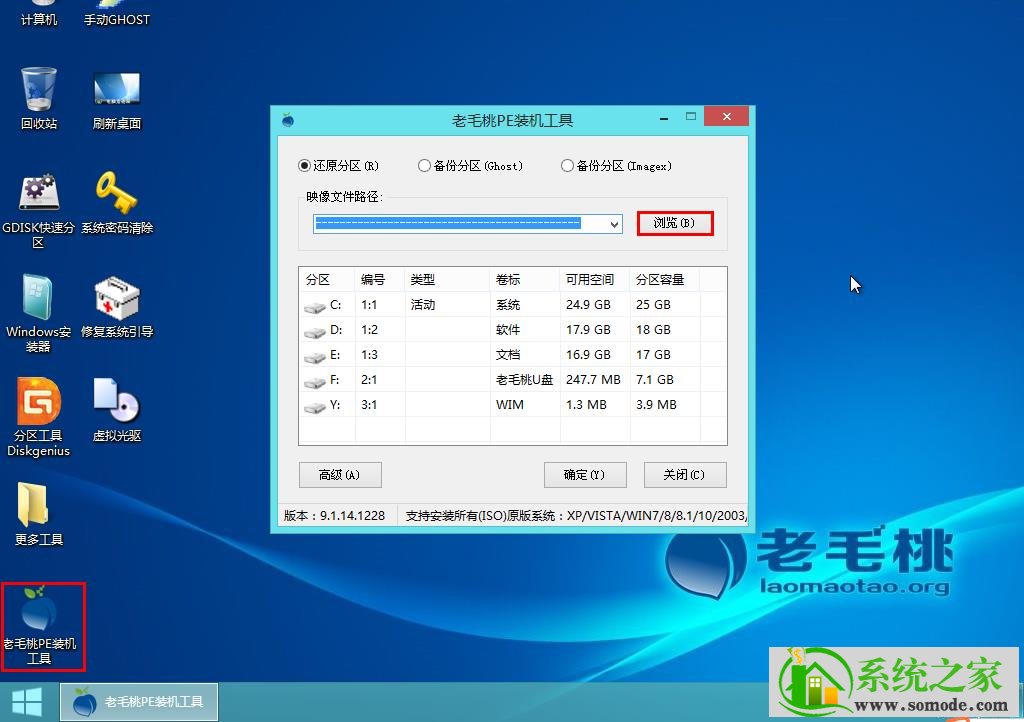Click the Windows Start button
The height and width of the screenshot is (722, 1024).
pyautogui.click(x=27, y=702)
